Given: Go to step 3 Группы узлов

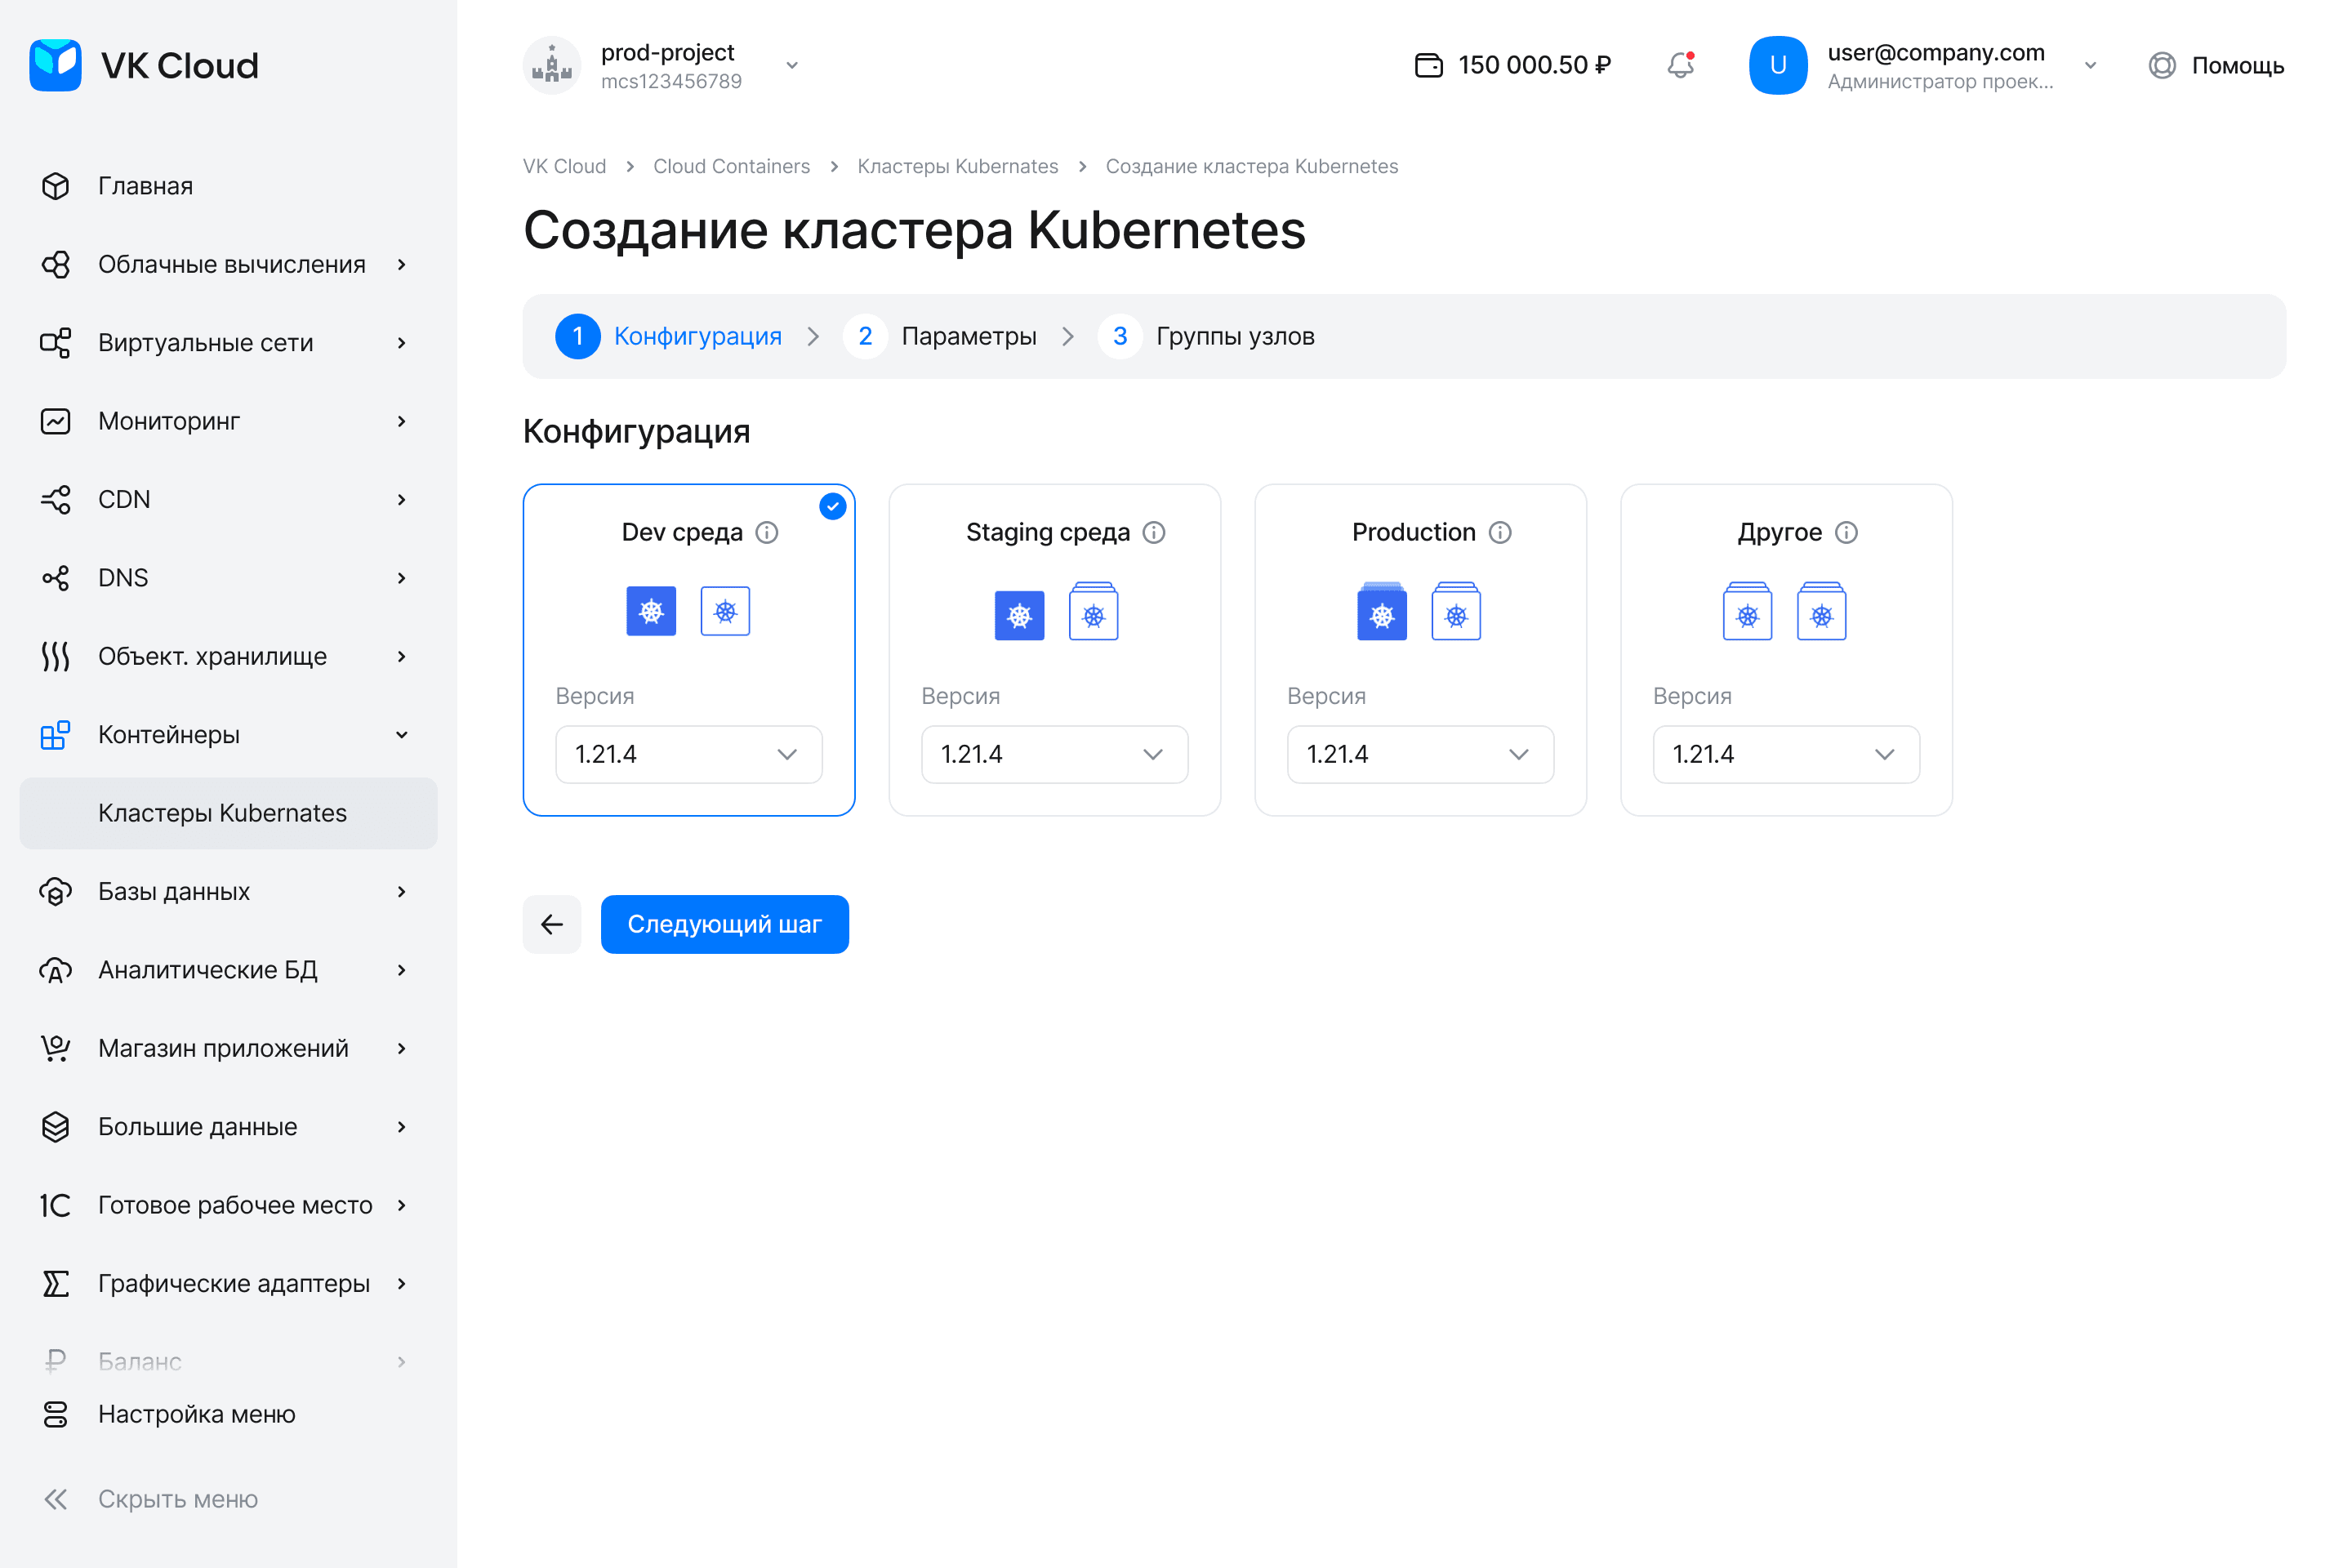Looking at the screenshot, I should point(1206,336).
